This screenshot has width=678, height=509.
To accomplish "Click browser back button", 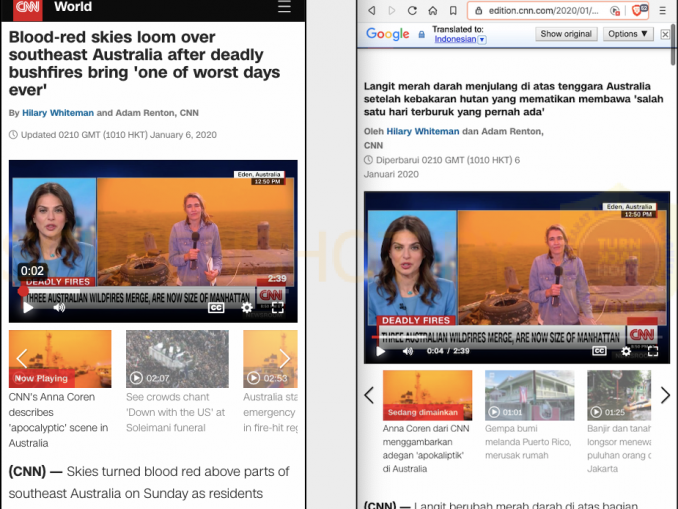I will coord(371,10).
